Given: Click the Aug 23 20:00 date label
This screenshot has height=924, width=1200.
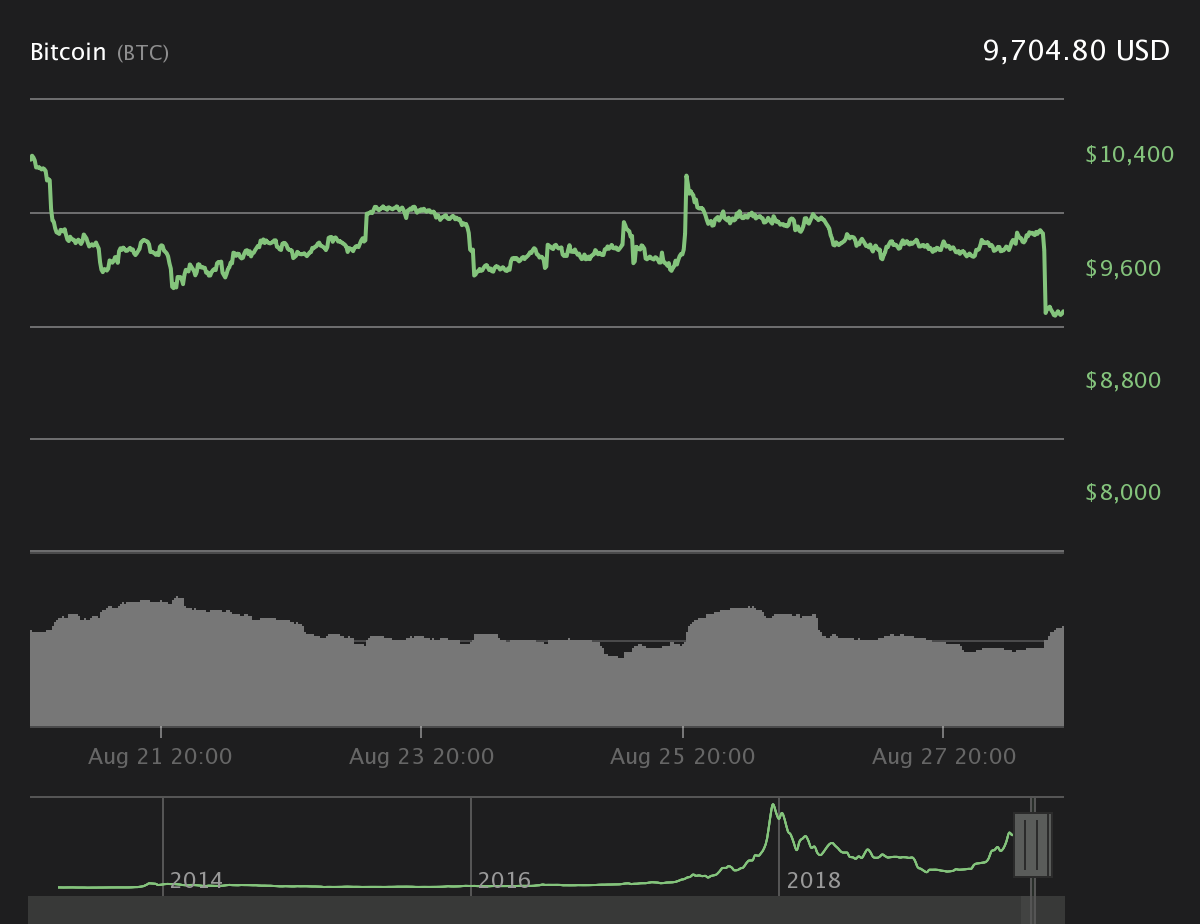Looking at the screenshot, I should pos(421,757).
